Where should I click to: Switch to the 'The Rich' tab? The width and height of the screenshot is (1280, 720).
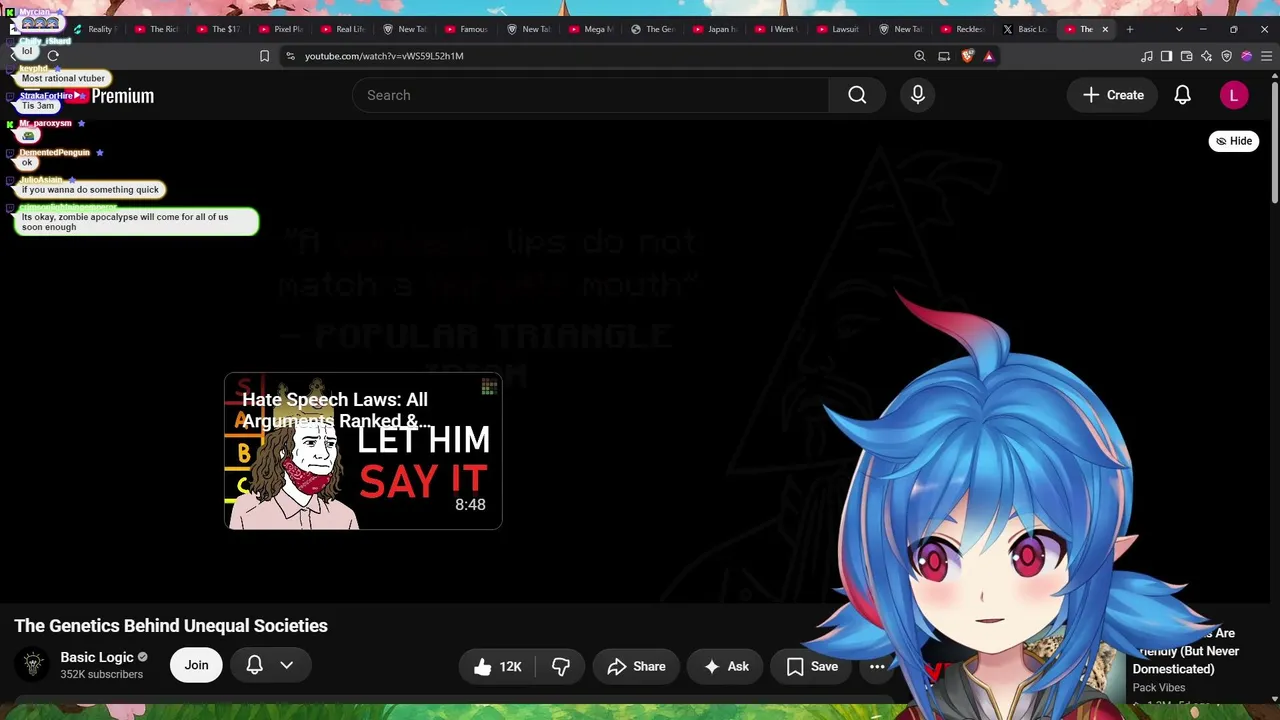pos(156,29)
